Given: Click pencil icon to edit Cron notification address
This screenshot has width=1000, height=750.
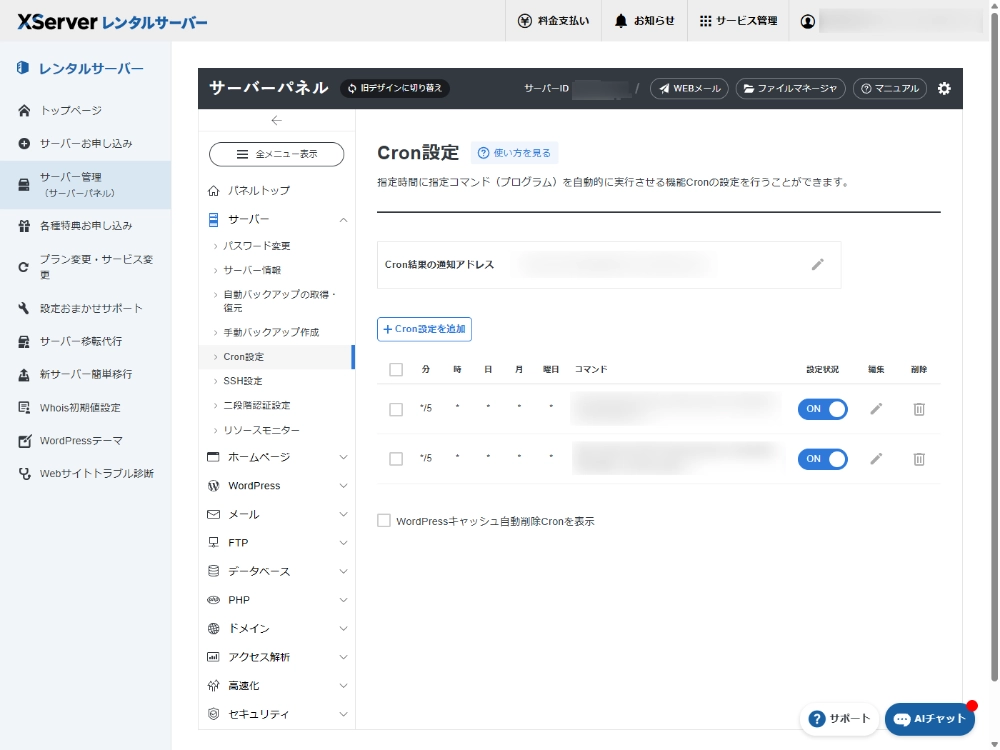Looking at the screenshot, I should 817,265.
